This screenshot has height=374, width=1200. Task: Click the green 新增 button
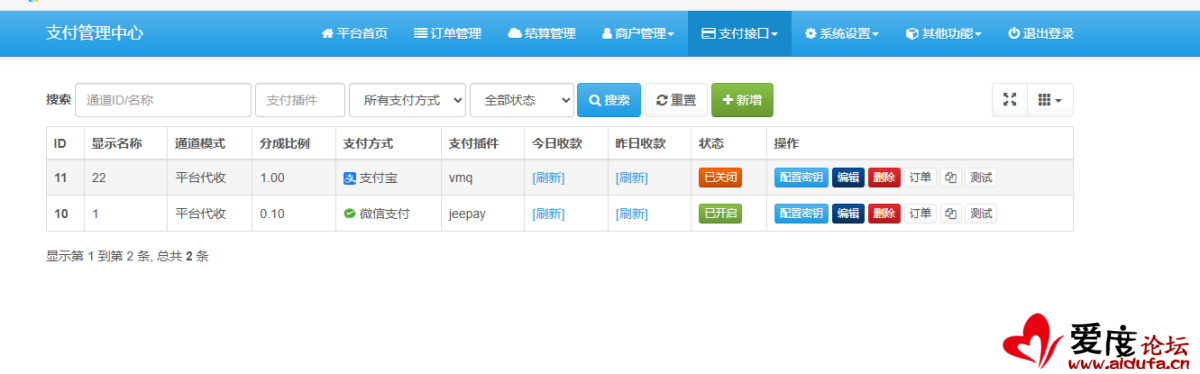[742, 100]
